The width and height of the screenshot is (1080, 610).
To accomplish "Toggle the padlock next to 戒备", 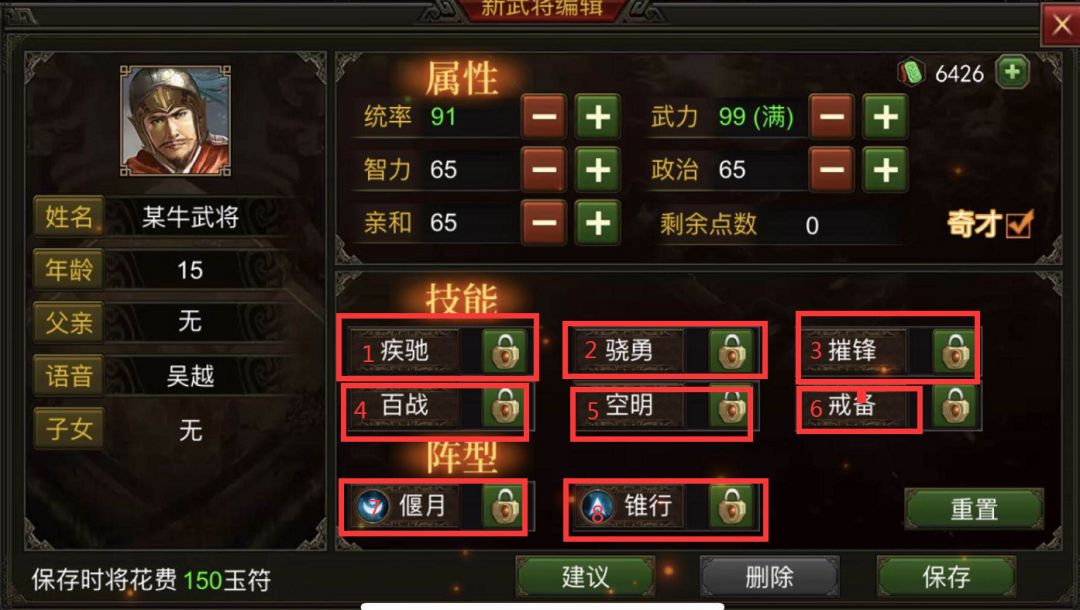I will 955,407.
